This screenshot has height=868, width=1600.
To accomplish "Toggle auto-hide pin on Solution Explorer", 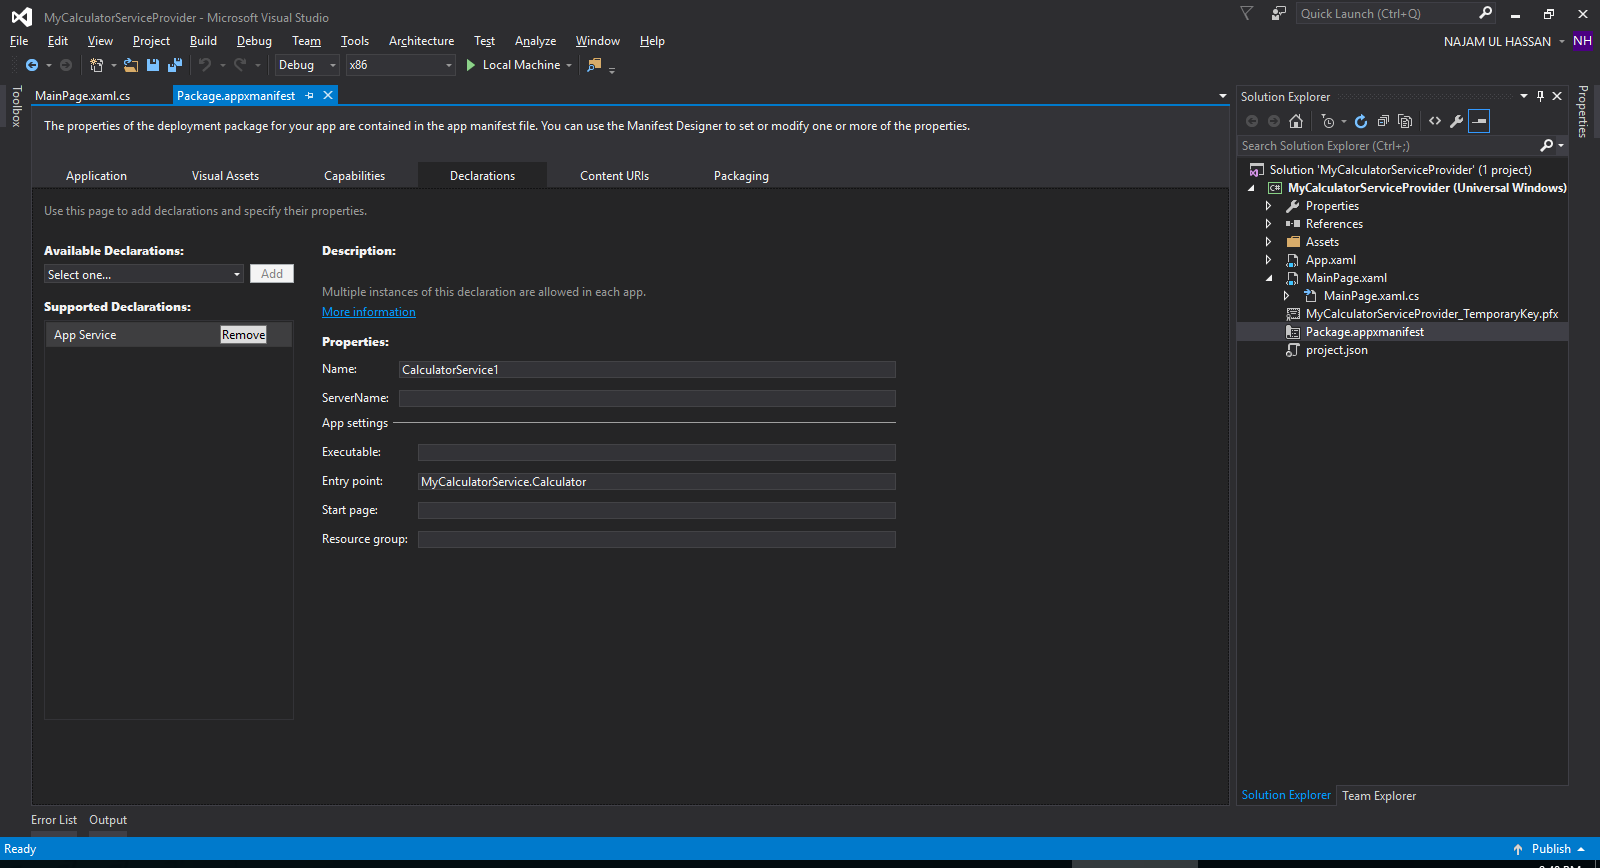I will (x=1541, y=96).
